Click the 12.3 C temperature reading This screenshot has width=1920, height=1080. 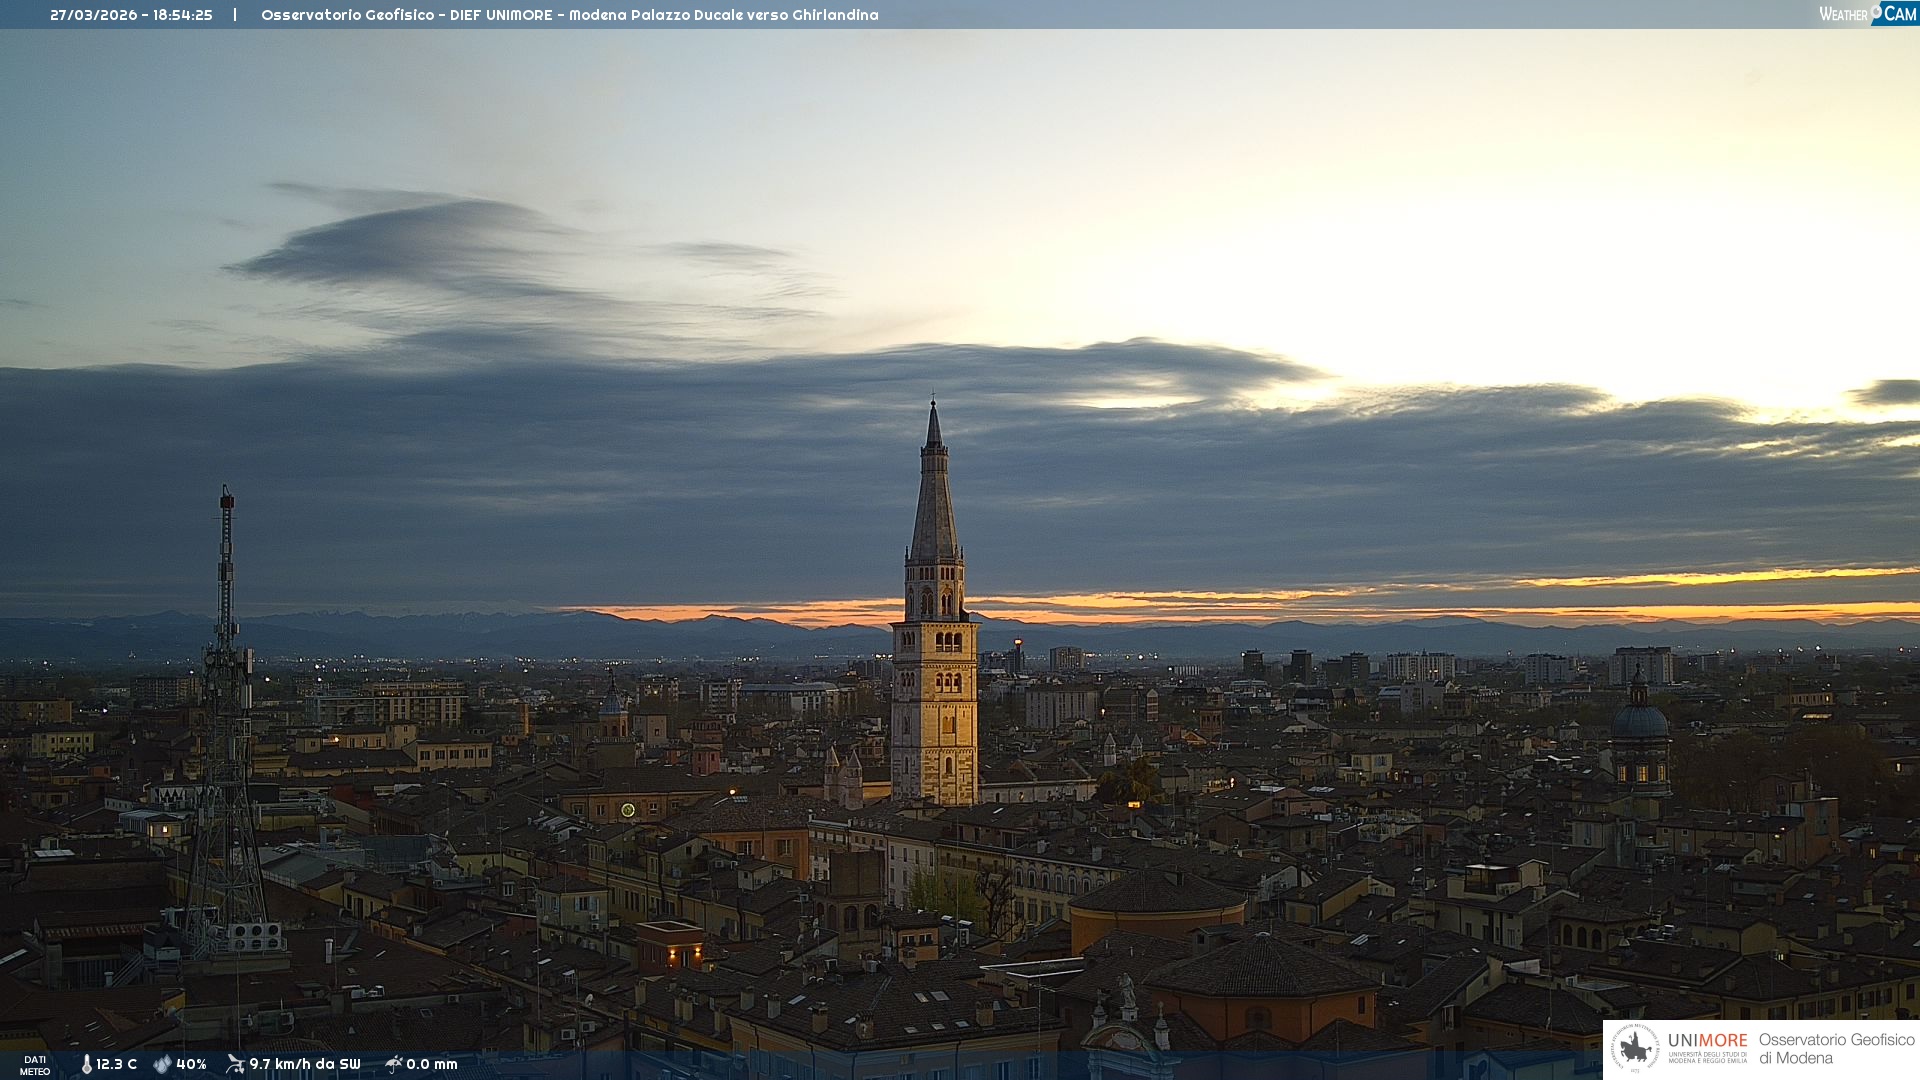pos(117,1064)
